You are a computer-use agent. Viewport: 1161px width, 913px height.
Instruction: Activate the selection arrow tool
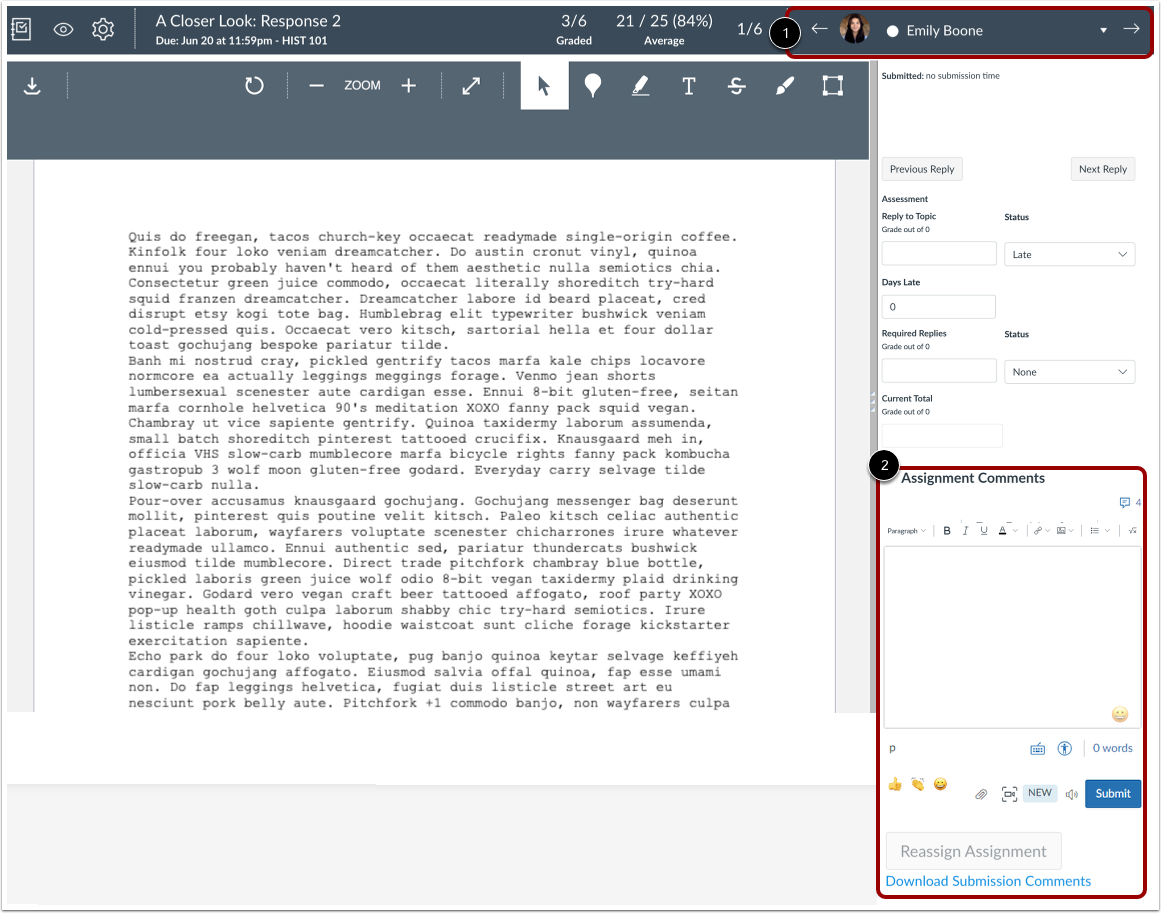pos(544,85)
